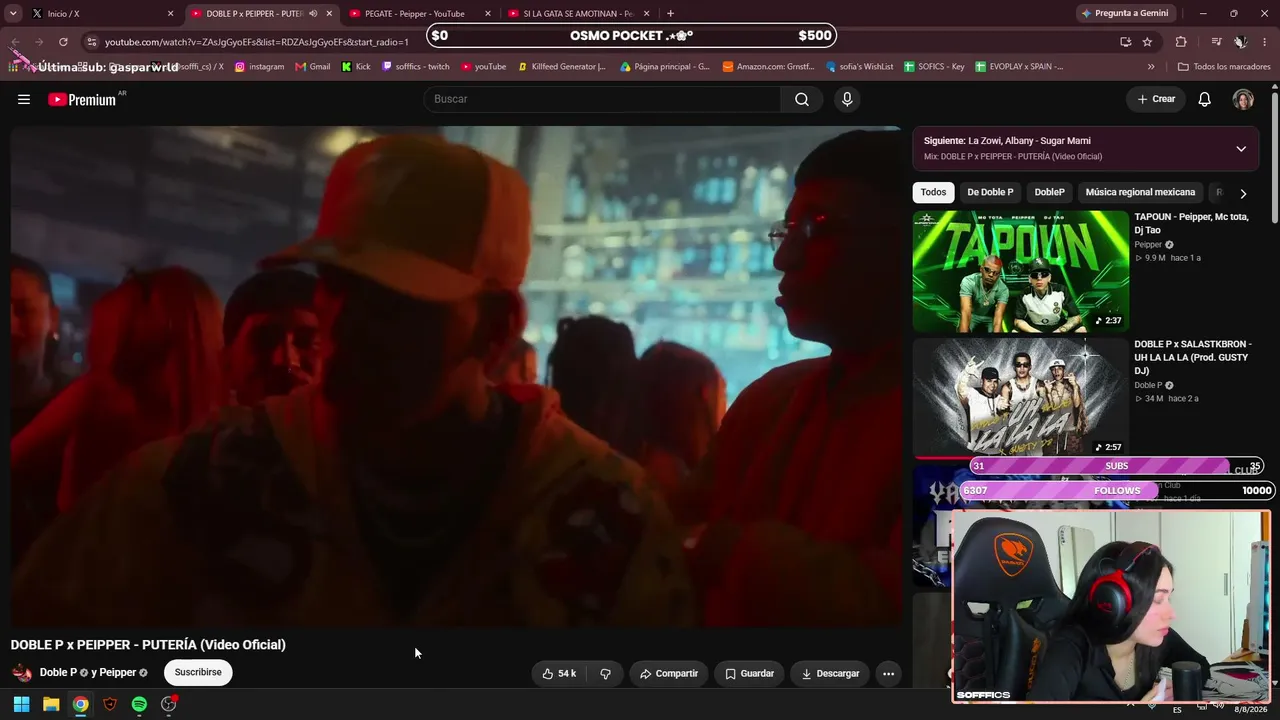Expand the Mix playlist panel
Screen dimensions: 1280x720
pos(1241,149)
